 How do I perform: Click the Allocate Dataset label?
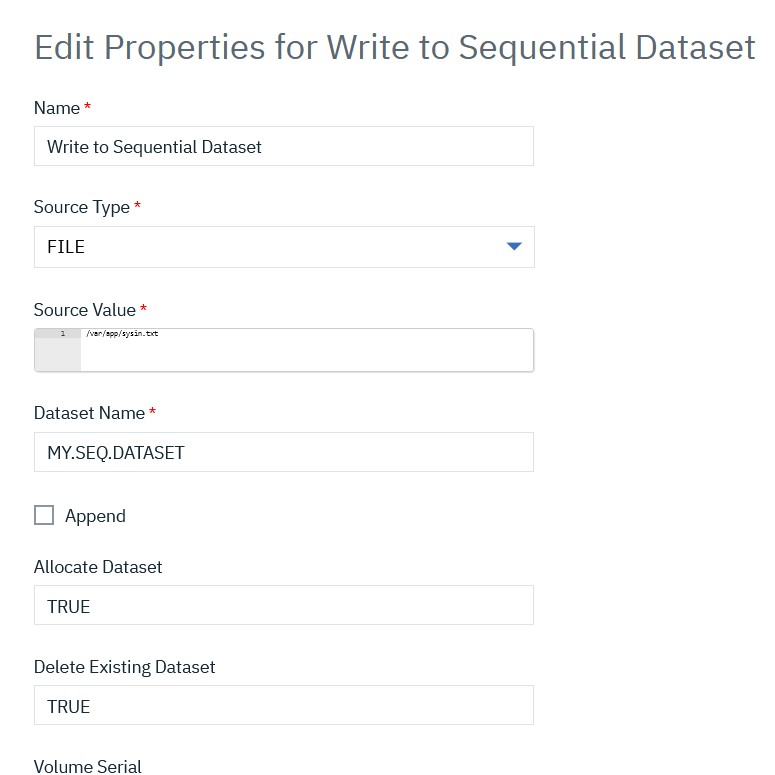(98, 567)
